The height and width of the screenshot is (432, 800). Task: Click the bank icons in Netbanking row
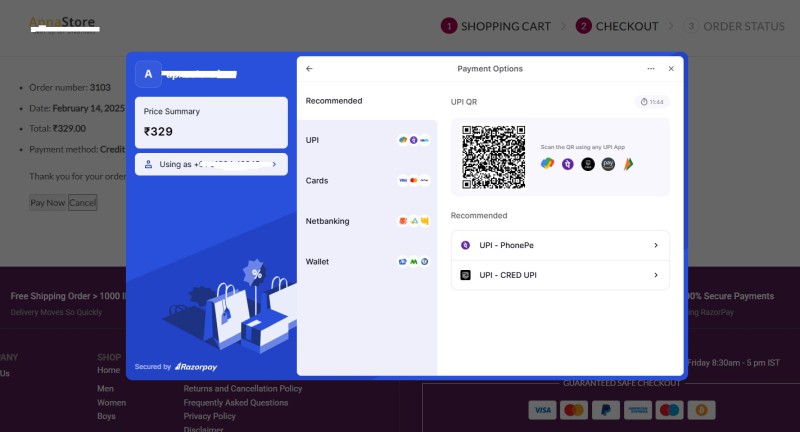(413, 221)
